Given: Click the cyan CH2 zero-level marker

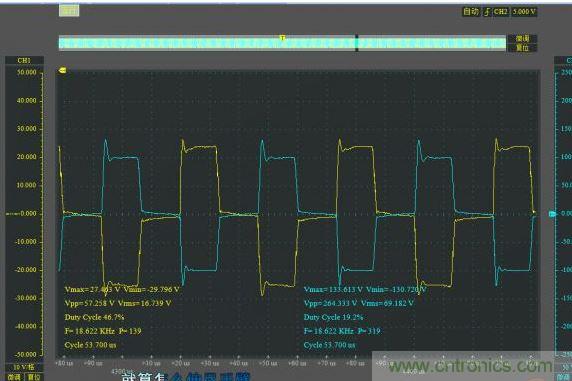Looking at the screenshot, I should pyautogui.click(x=552, y=214).
